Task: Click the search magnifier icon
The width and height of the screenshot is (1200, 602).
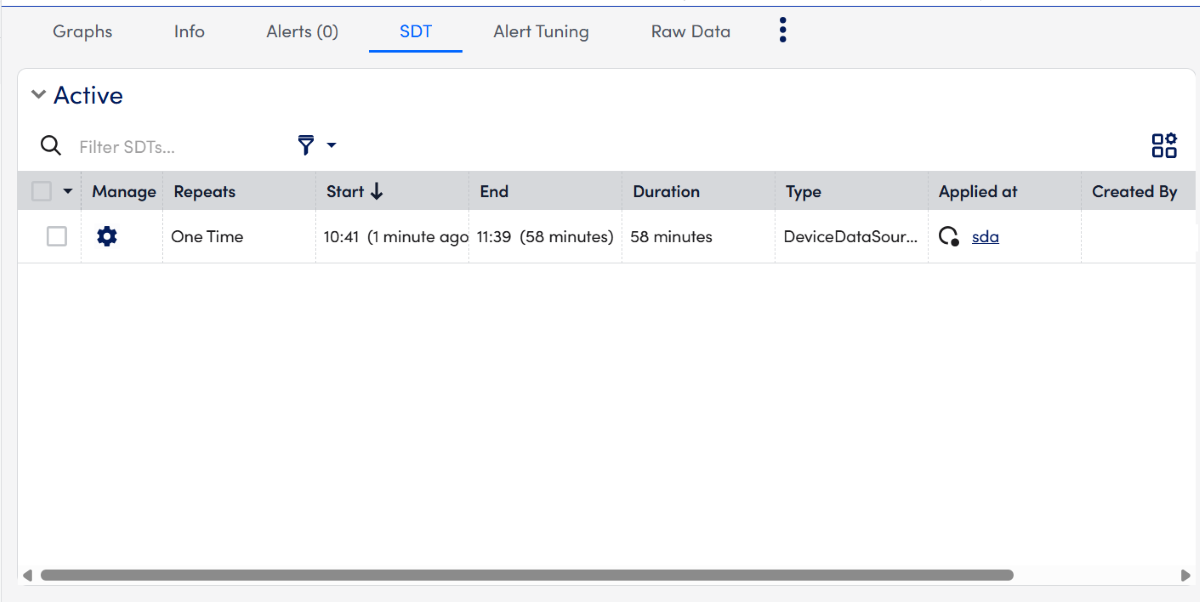Action: [51, 146]
